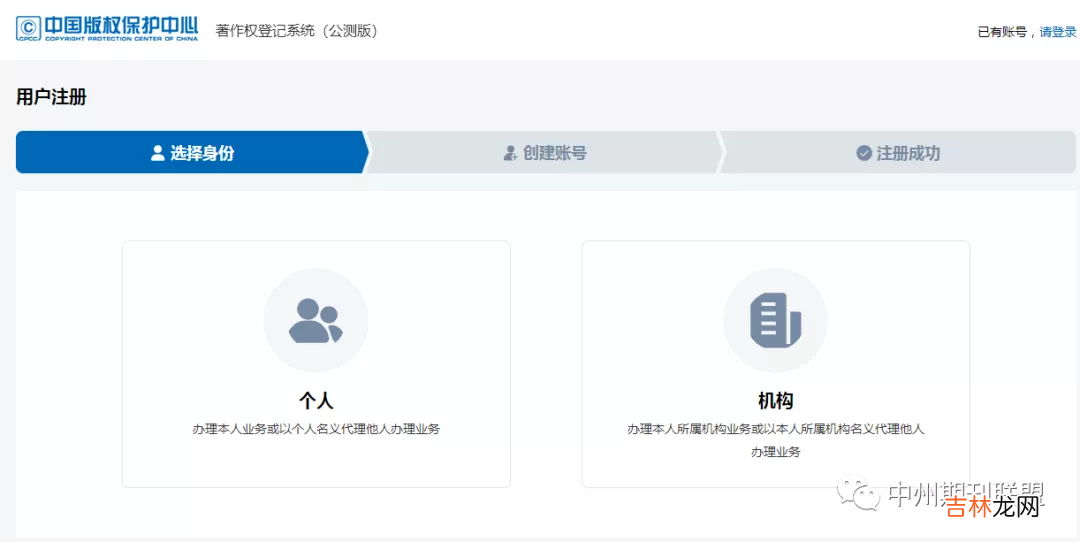
Task: Choose the 机构 identity heading
Action: pyautogui.click(x=776, y=400)
